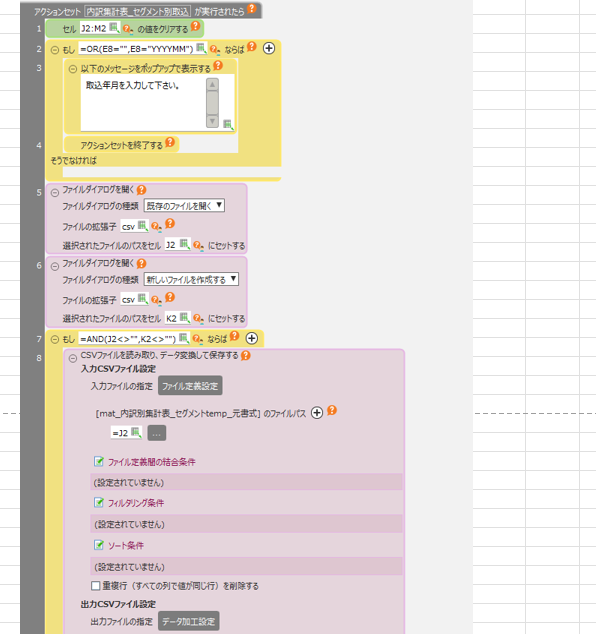
Task: Click plus icon next to AND formula condition
Action: click(x=252, y=338)
